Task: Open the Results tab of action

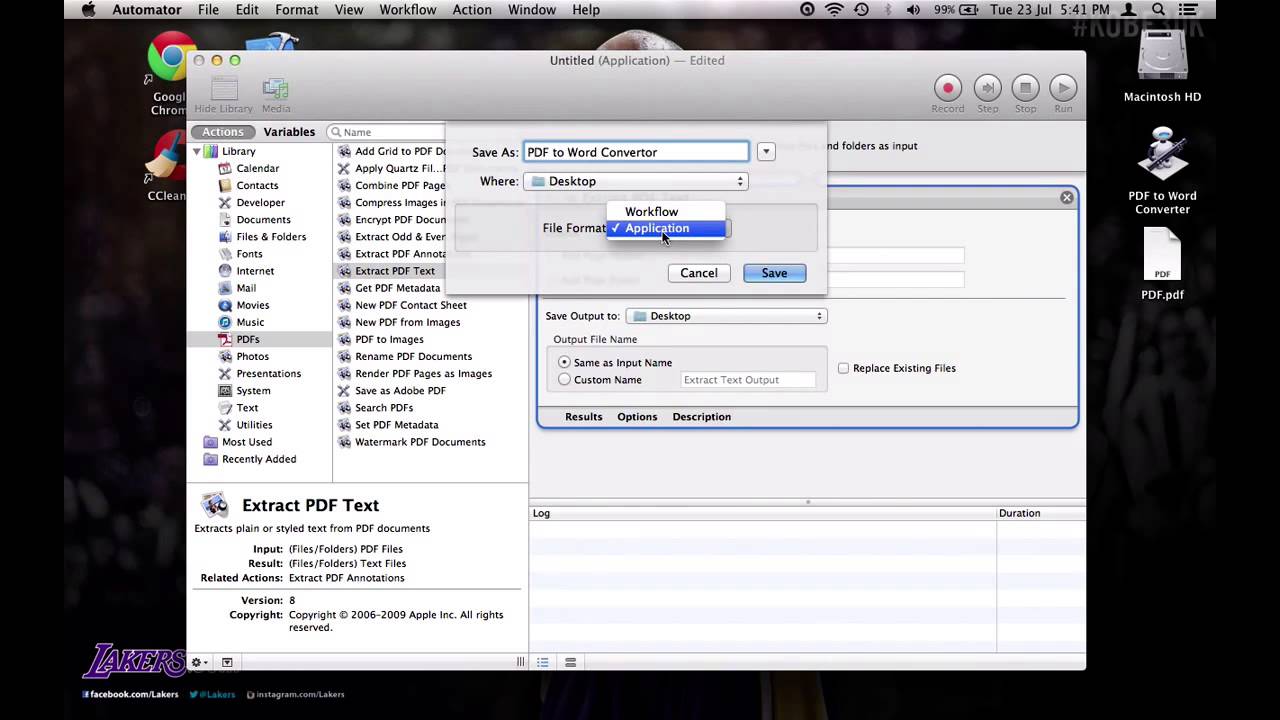Action: 583,416
